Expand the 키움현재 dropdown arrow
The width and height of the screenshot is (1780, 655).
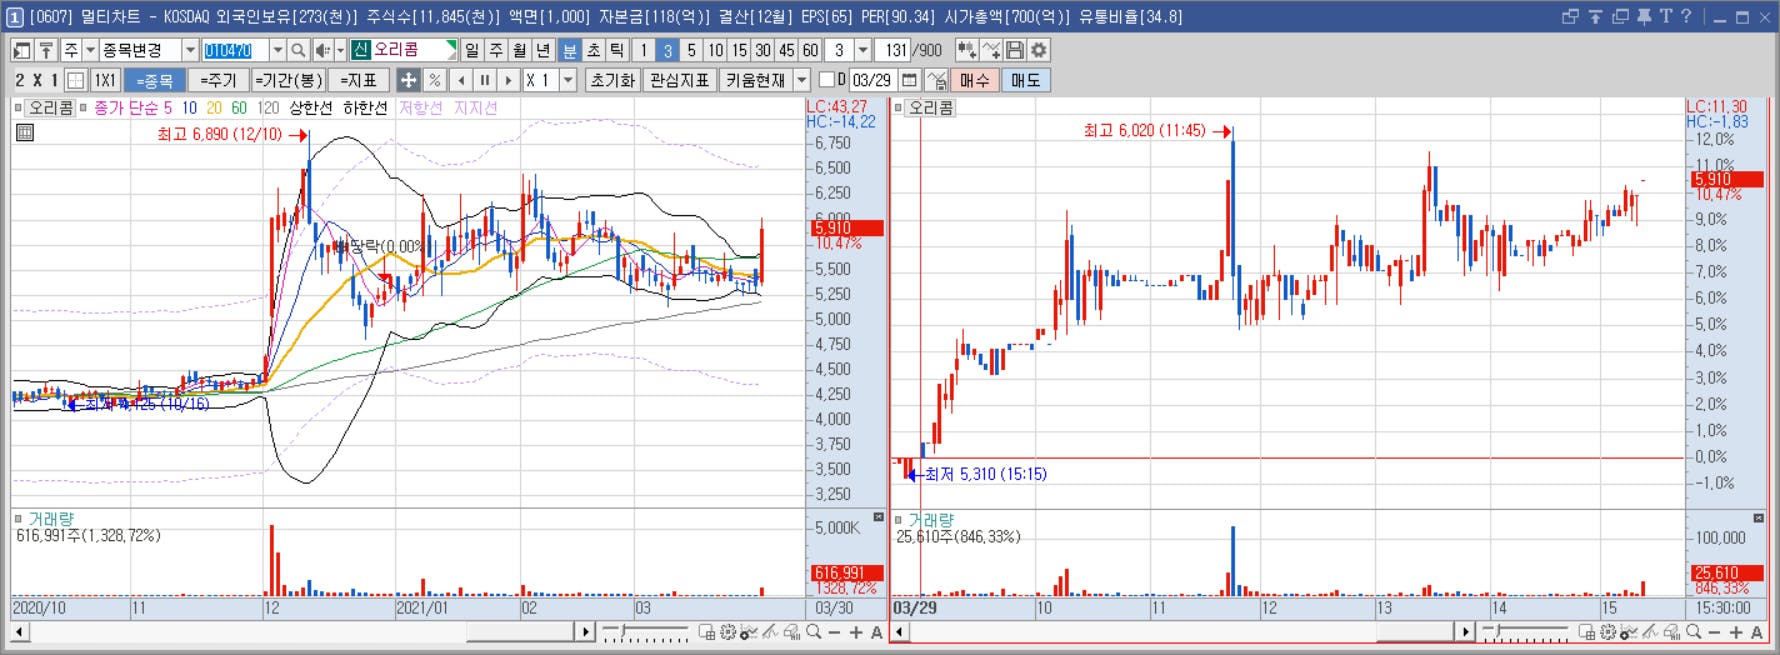(x=801, y=80)
